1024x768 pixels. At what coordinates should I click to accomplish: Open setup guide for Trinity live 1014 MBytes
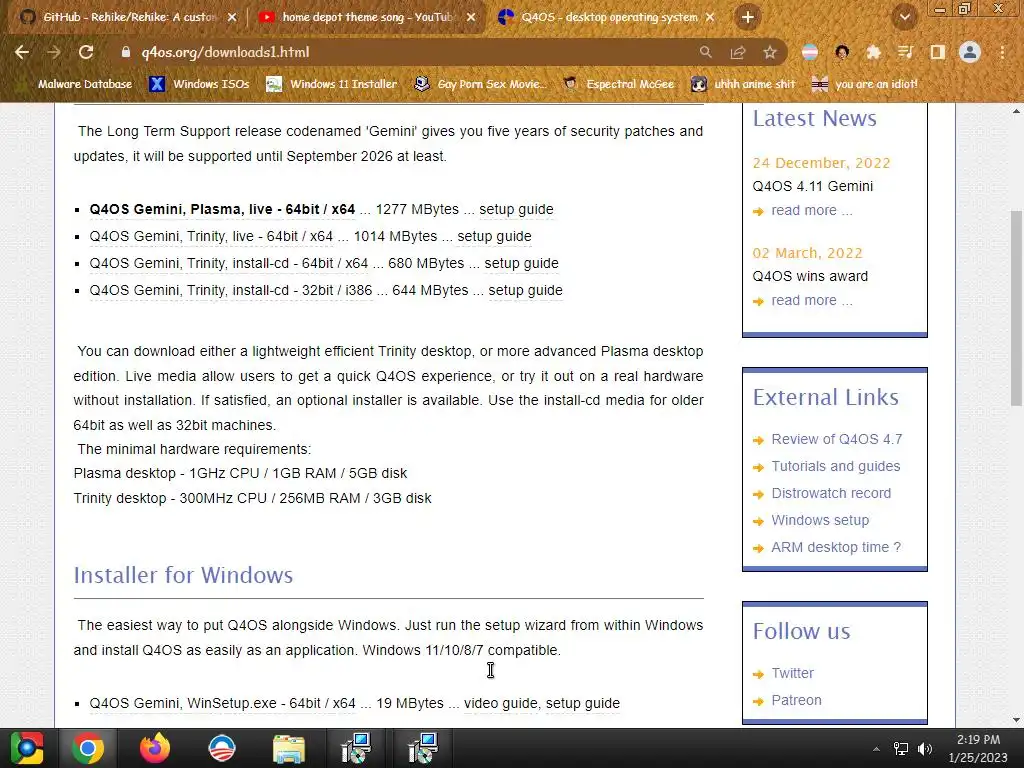click(494, 236)
